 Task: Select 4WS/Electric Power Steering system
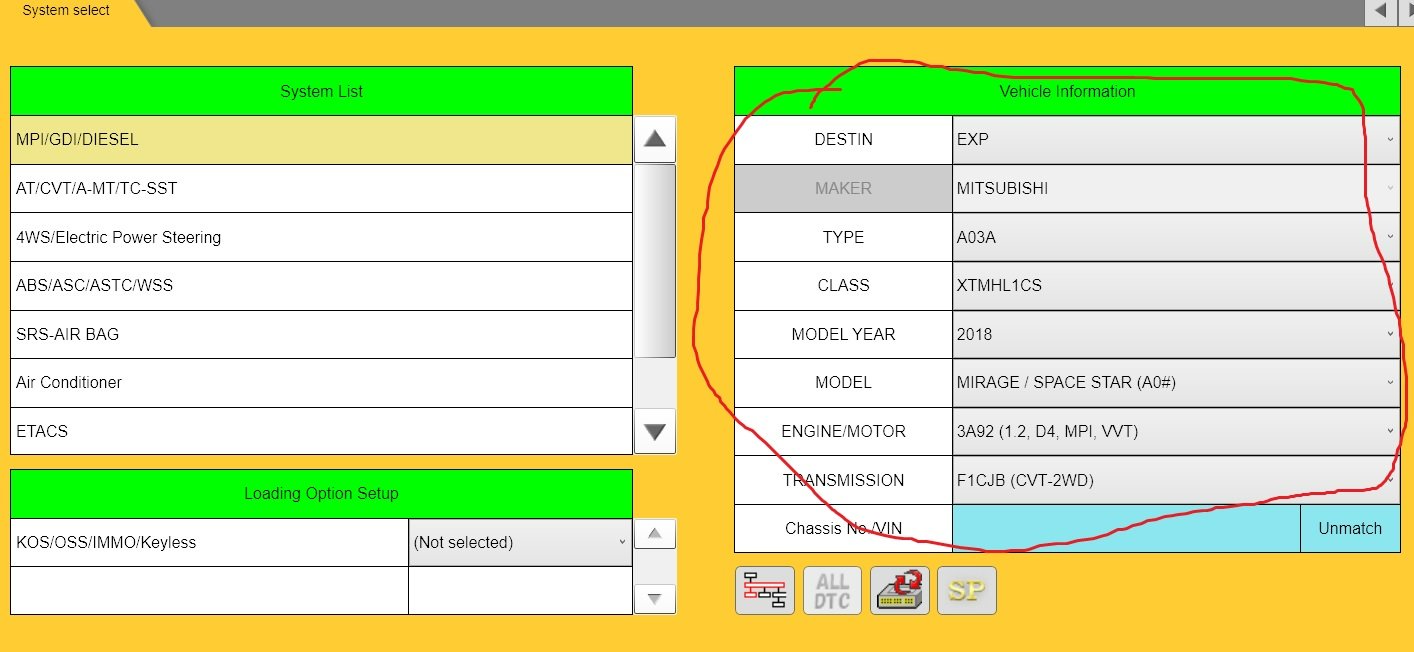[321, 237]
